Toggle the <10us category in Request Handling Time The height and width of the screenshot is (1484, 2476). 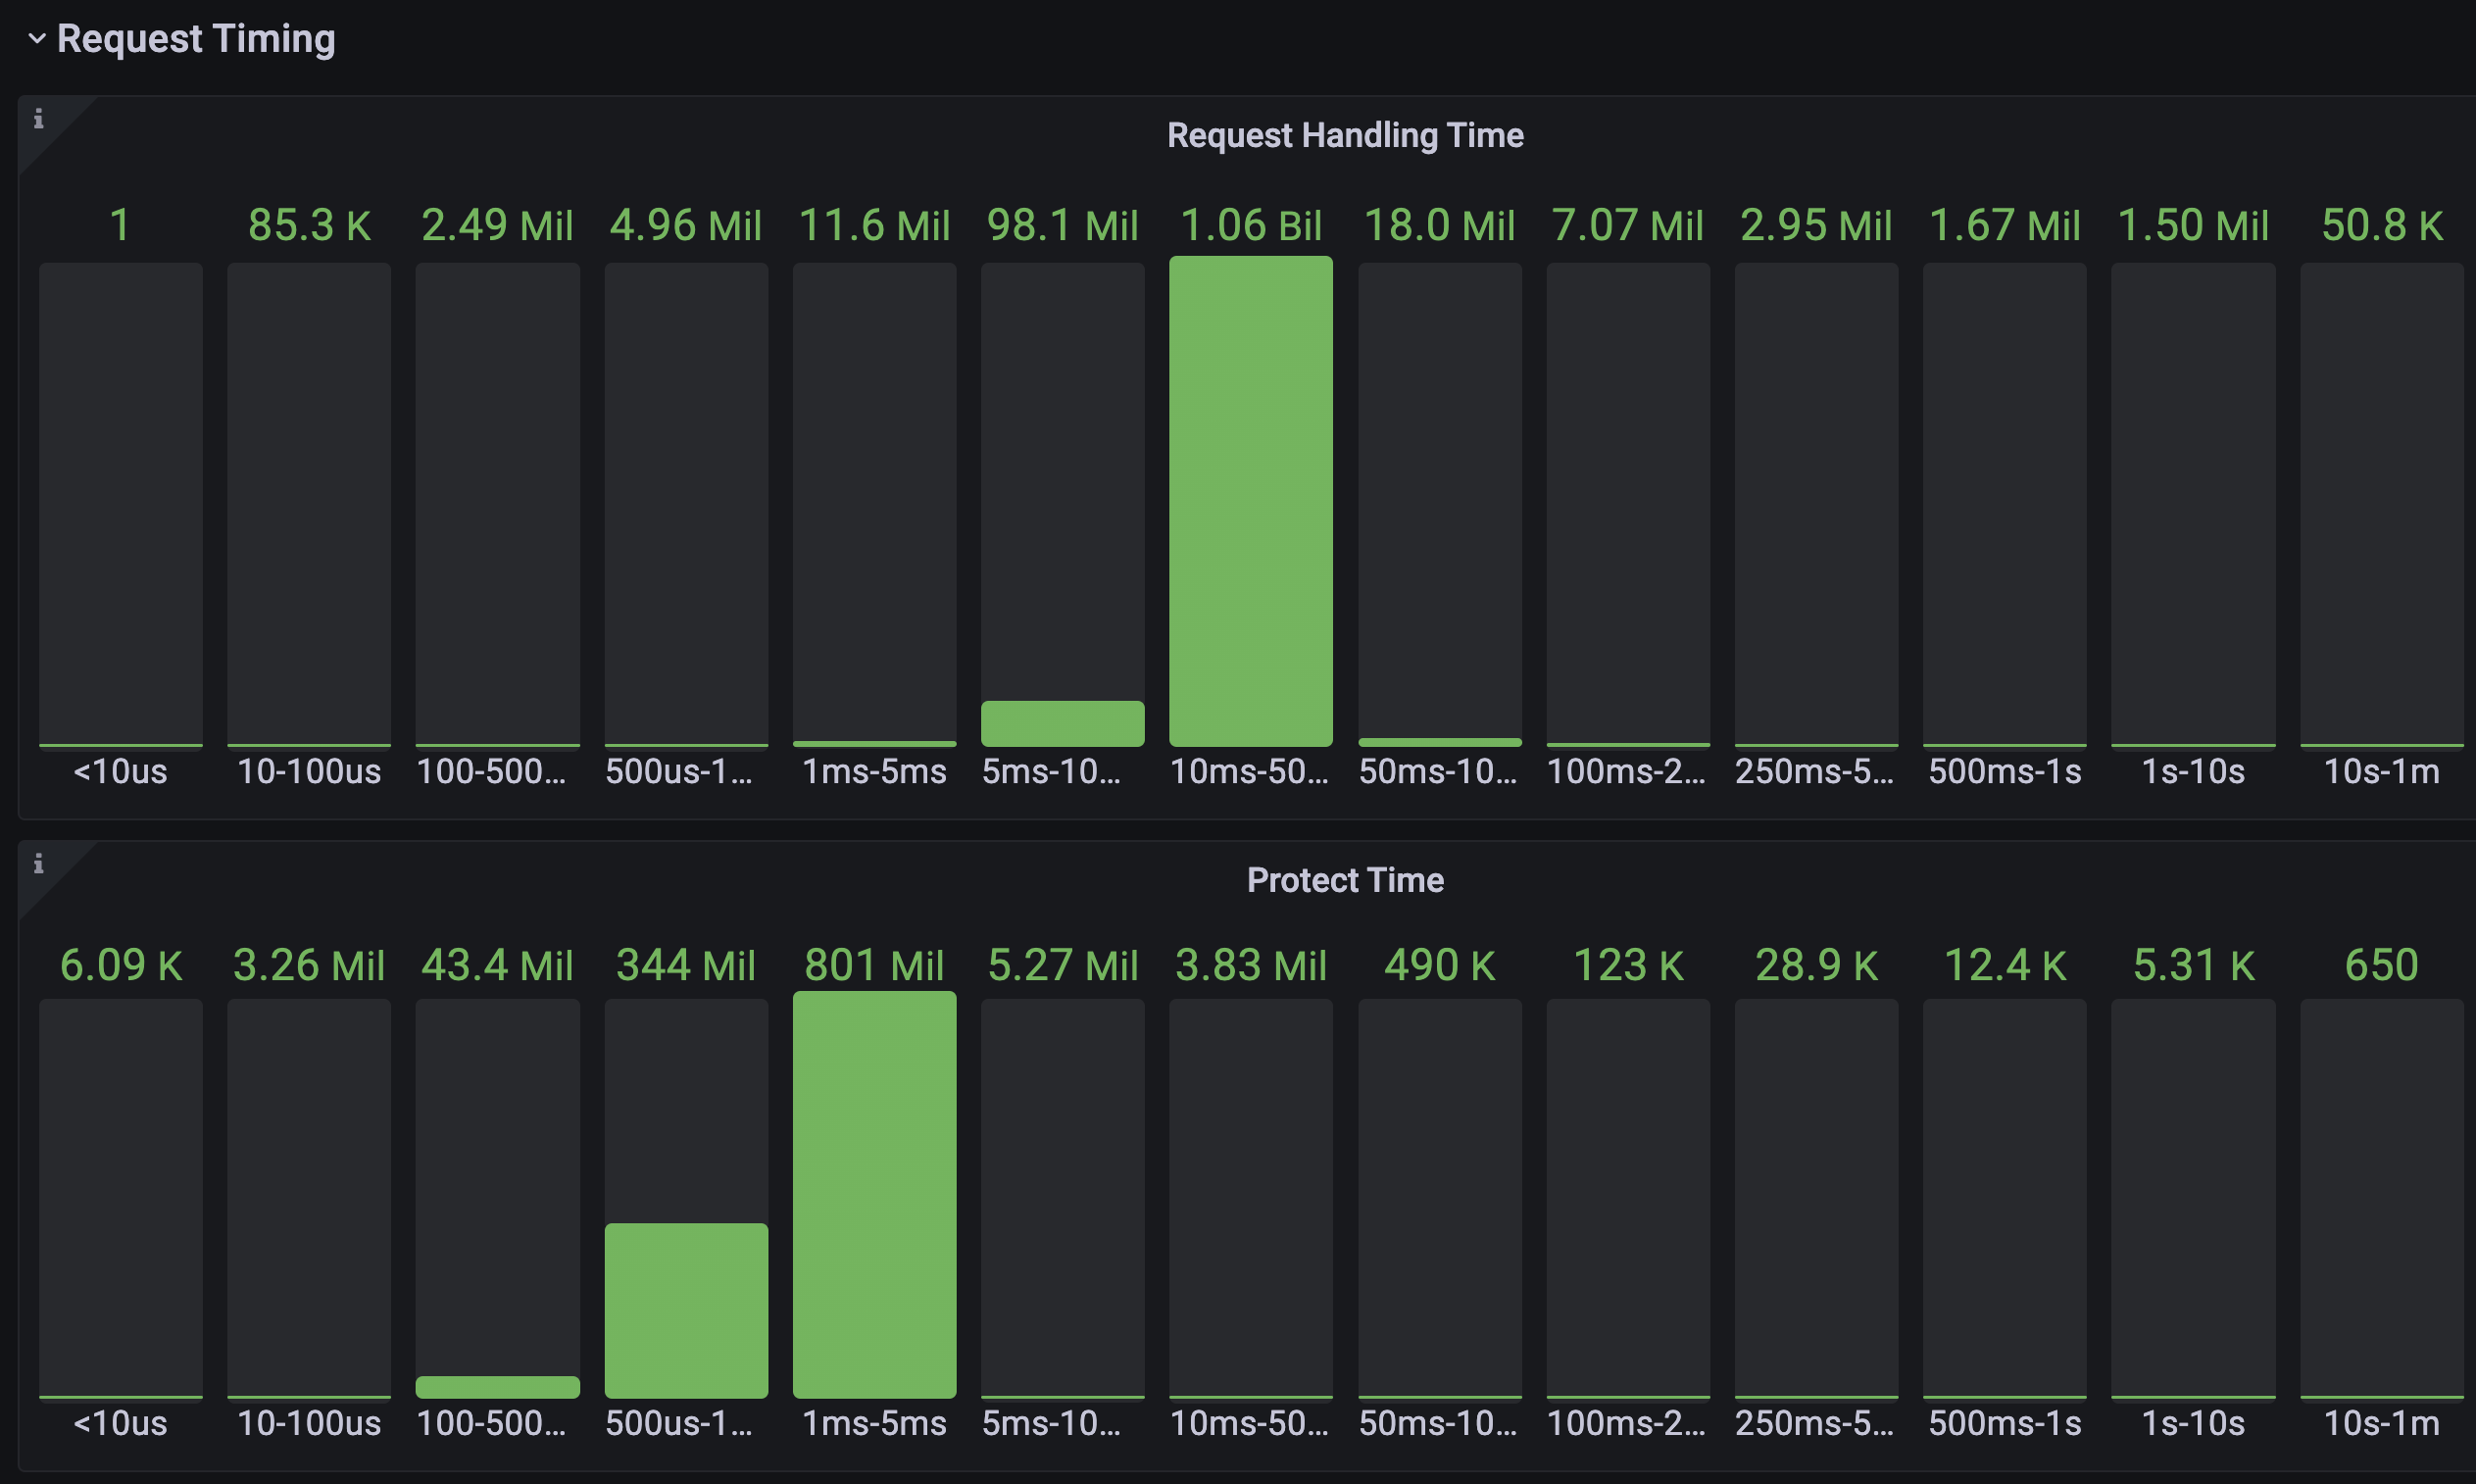(120, 771)
